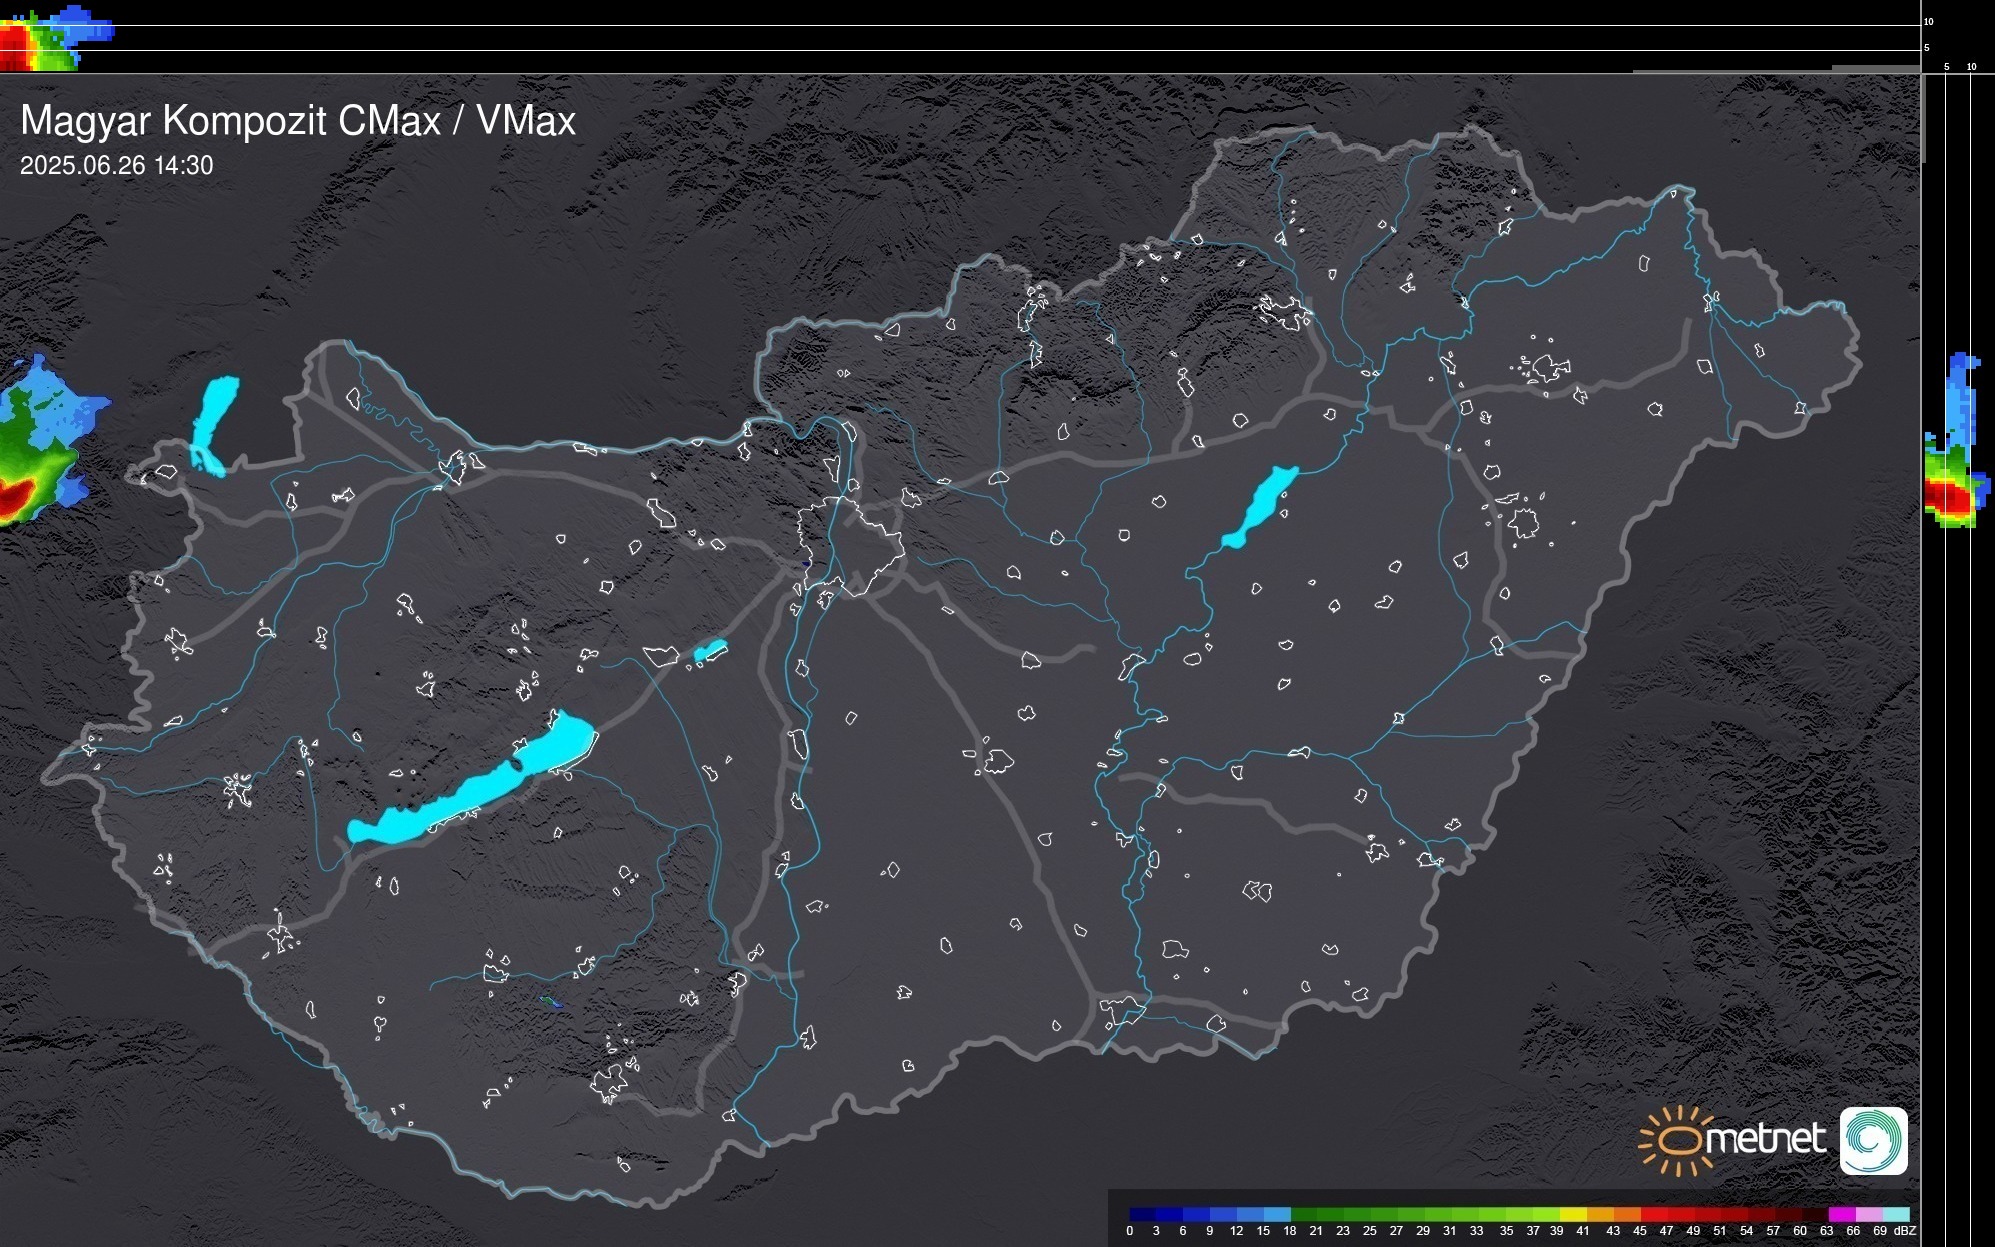Click the teal radar spiral app icon
Image resolution: width=1995 pixels, height=1247 pixels.
click(1873, 1140)
